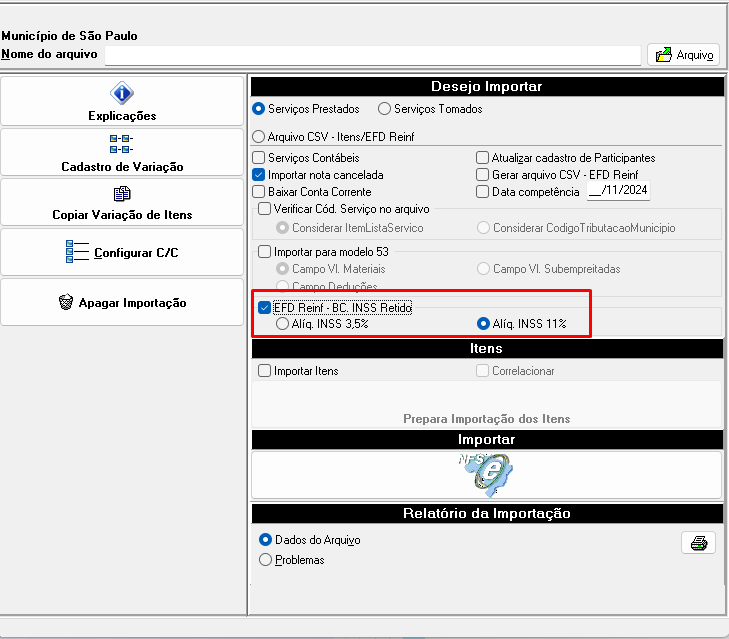729x639 pixels.
Task: Select Dados do Arquivo report option
Action: [x=310, y=539]
